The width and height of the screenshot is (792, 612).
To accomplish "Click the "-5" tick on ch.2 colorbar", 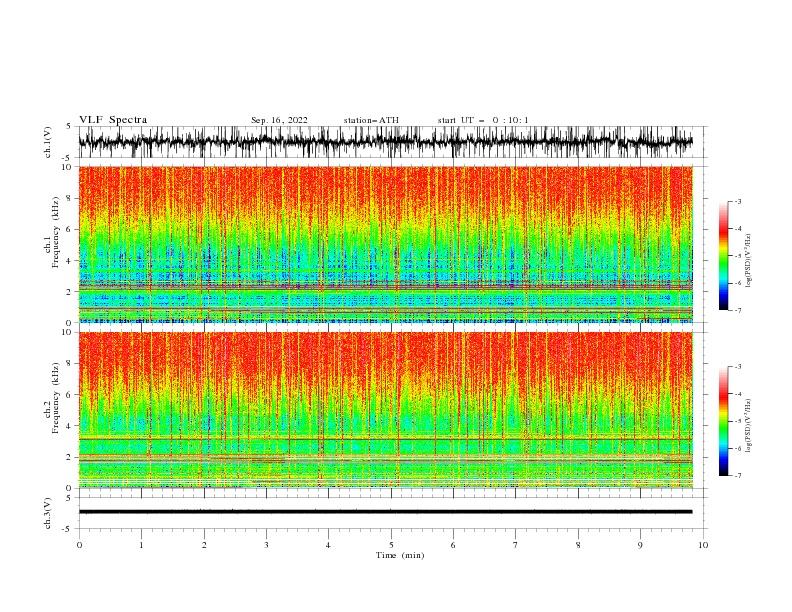I will (x=738, y=421).
